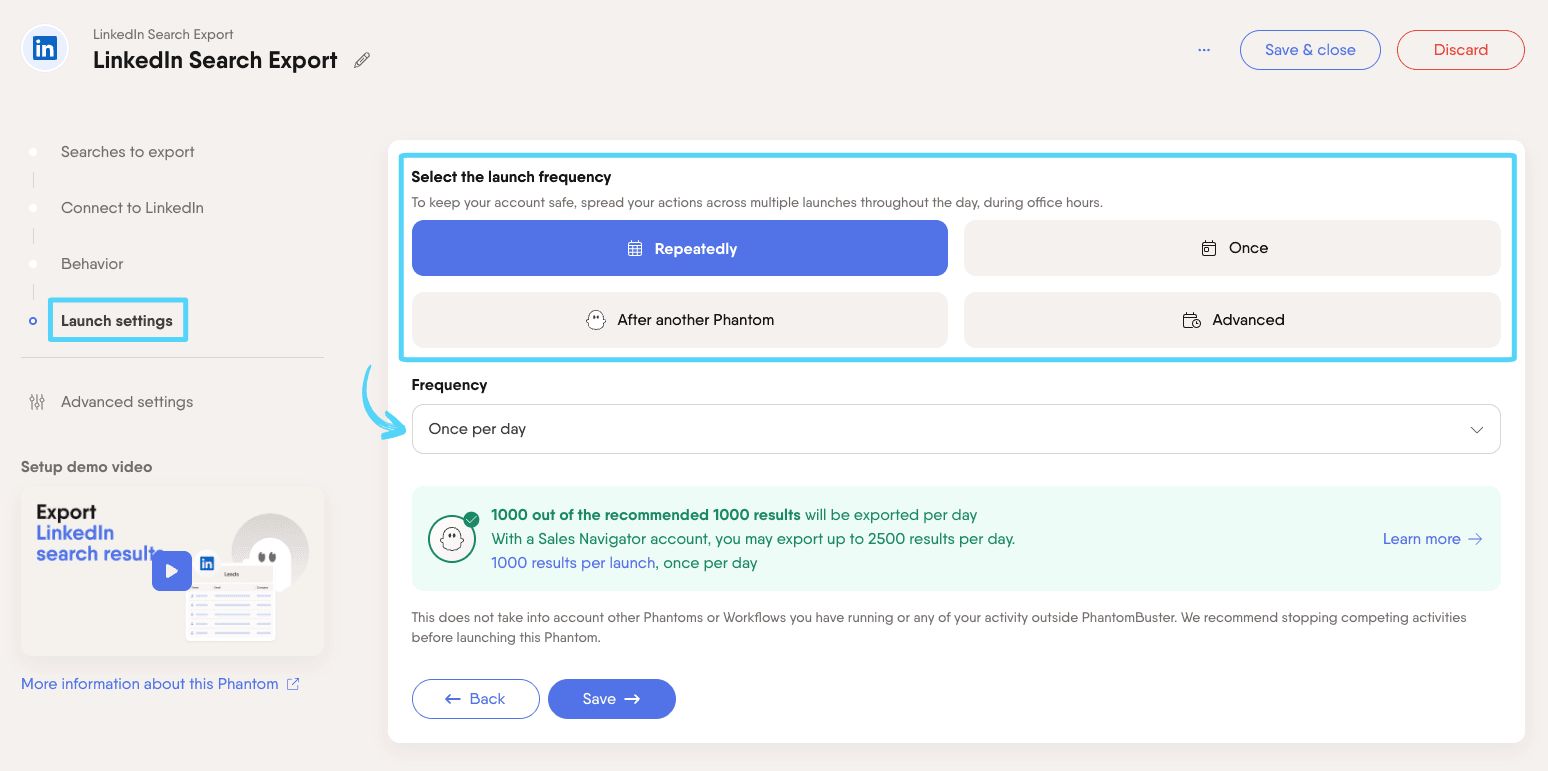Click the ghost icon in the results banner
The image size is (1548, 771).
[x=451, y=539]
